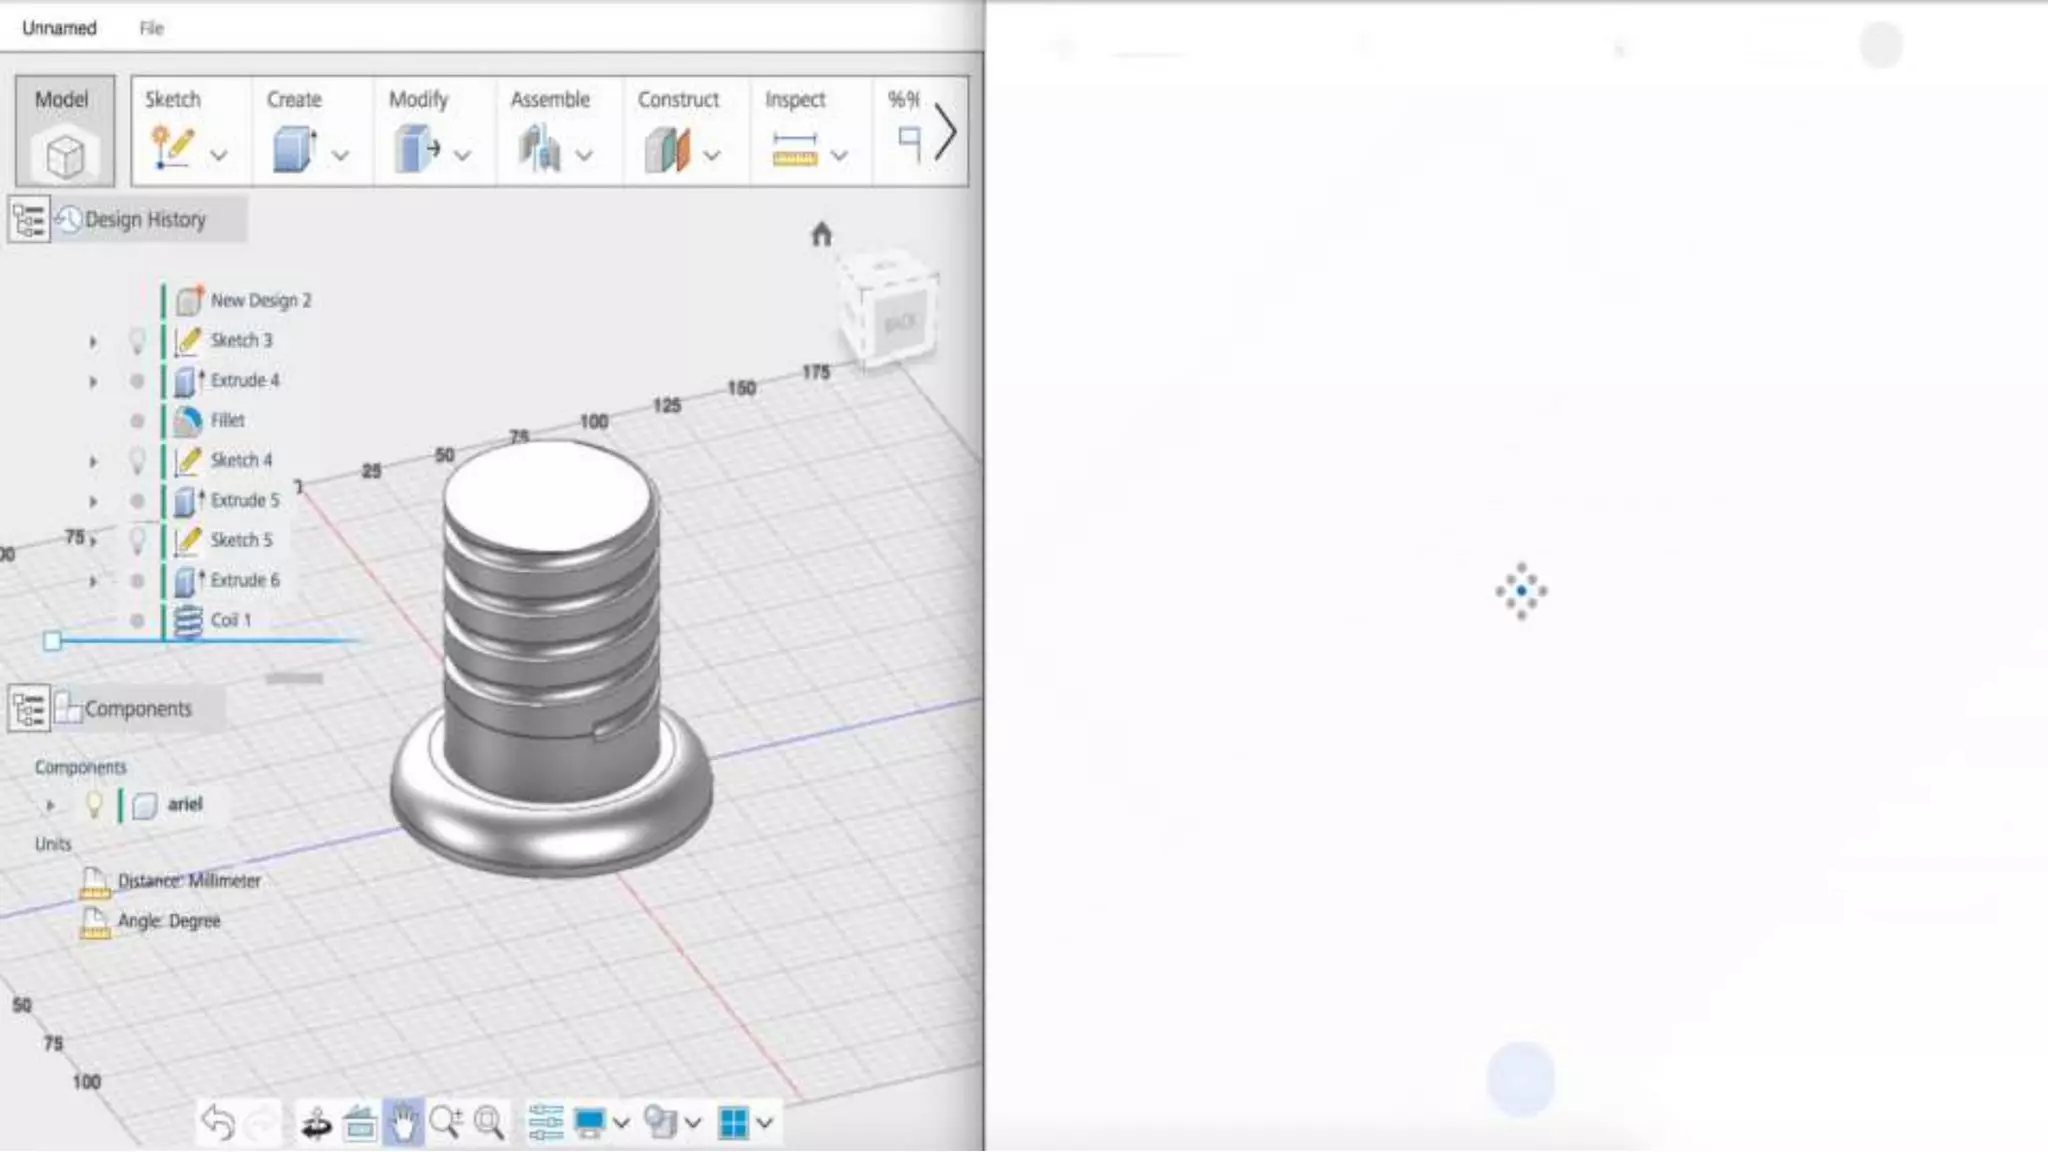Open the Sketch tool pencil icon
2048x1152 pixels.
[x=172, y=147]
